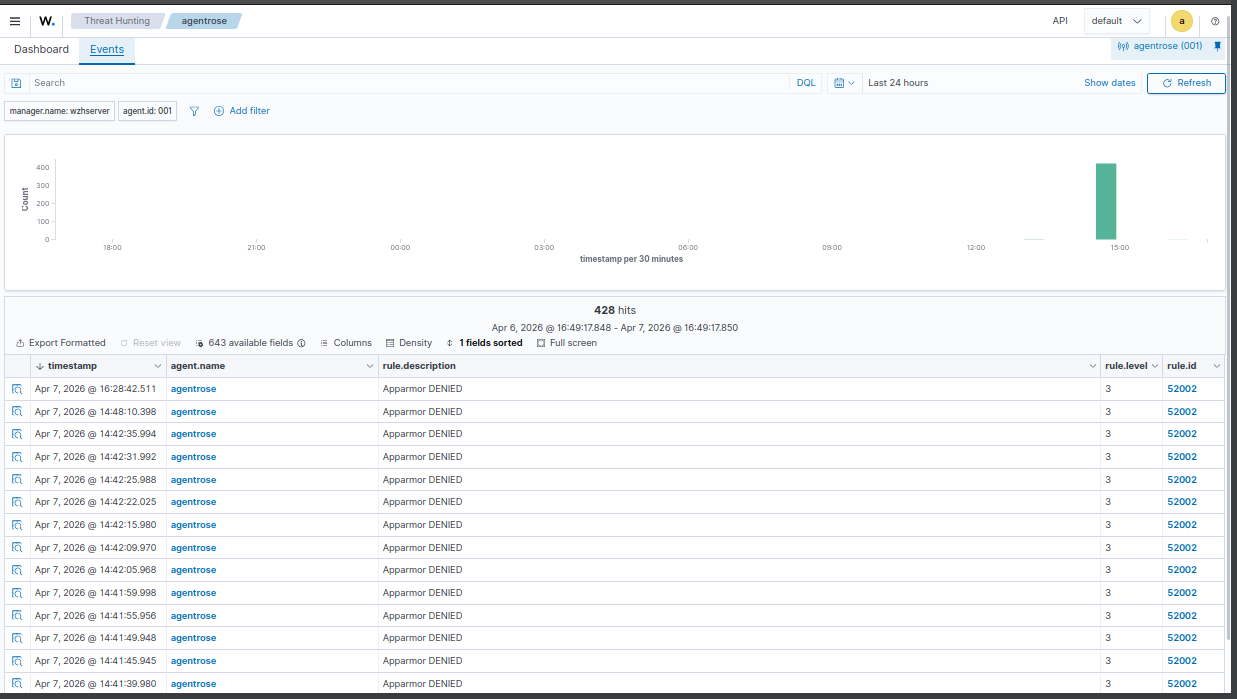
Task: Inspect document for 14:42:09.970 event
Action: pos(17,548)
